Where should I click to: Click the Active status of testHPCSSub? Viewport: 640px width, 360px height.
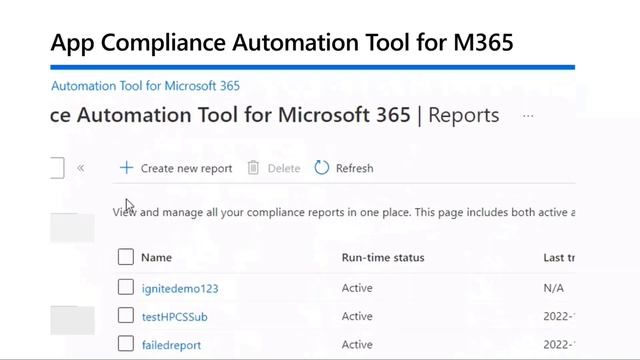pyautogui.click(x=357, y=316)
